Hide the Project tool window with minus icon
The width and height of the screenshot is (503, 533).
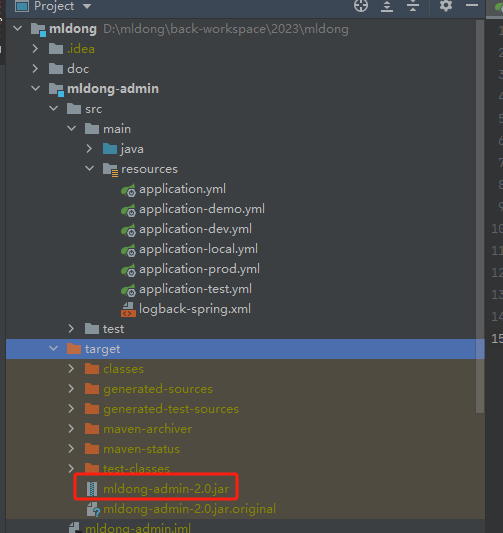click(x=472, y=5)
